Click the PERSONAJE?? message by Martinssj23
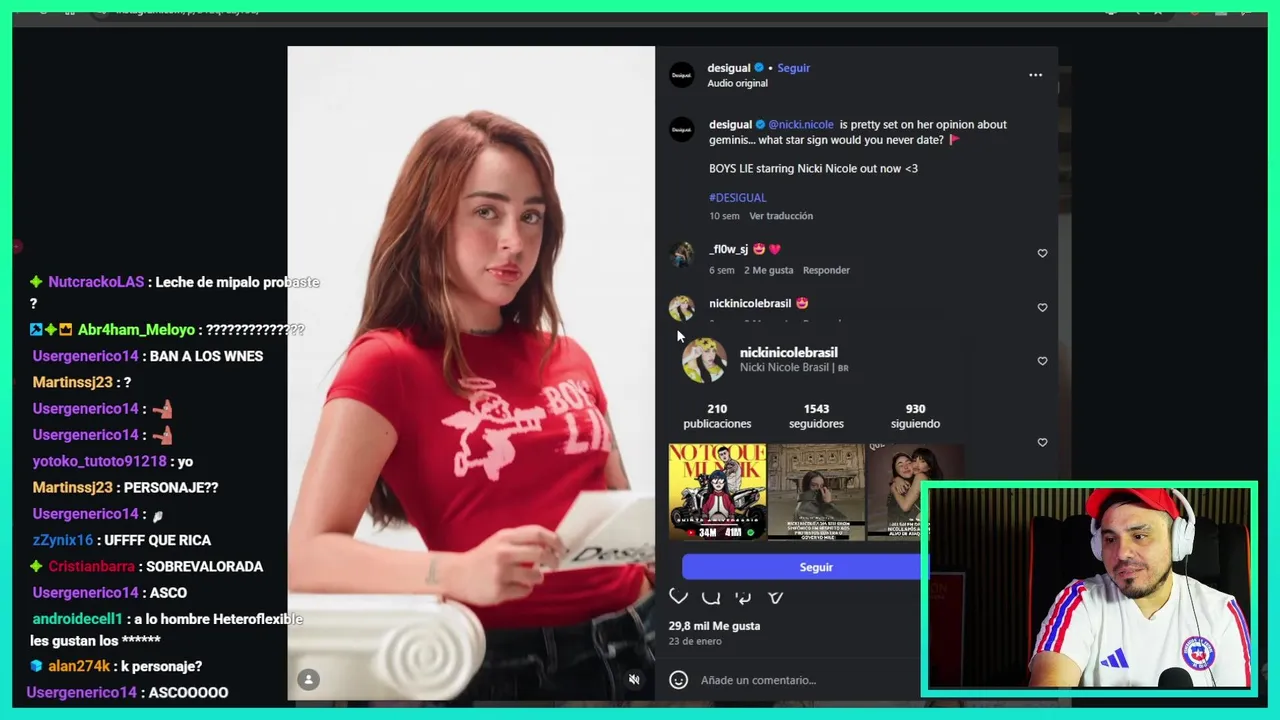Viewport: 1280px width, 720px height. 170,488
